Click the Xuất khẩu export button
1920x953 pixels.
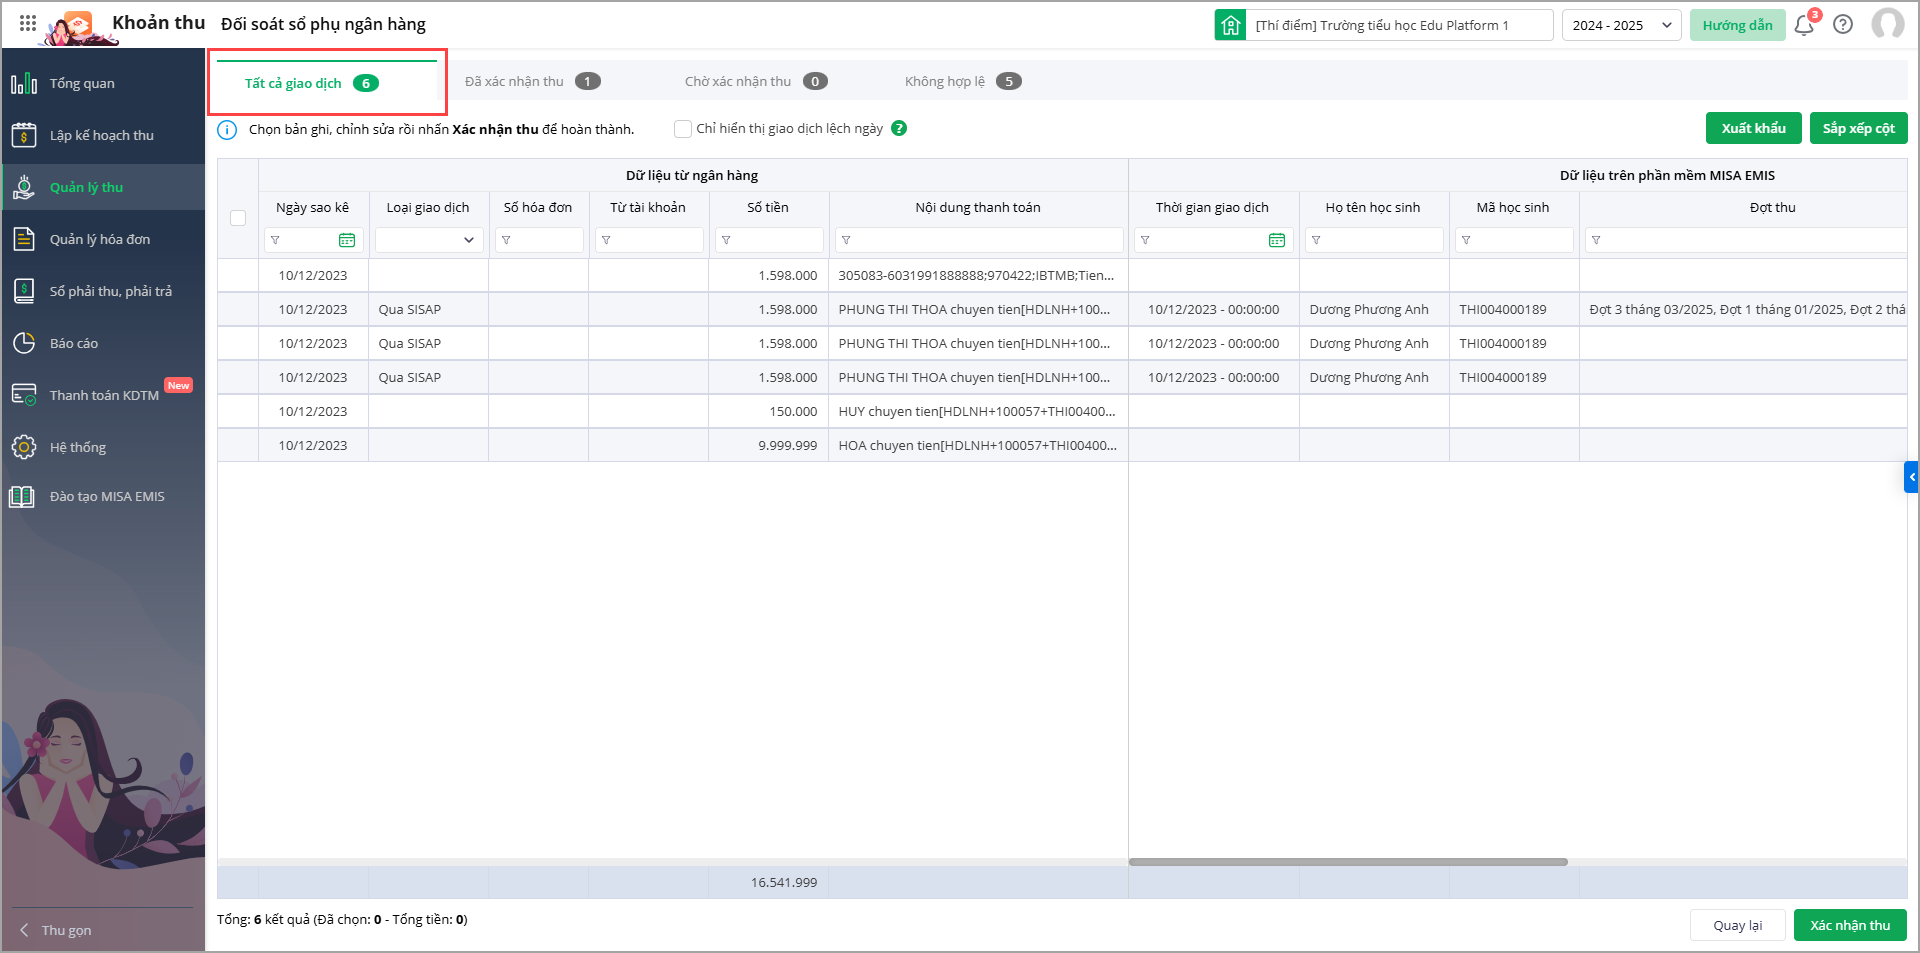click(x=1753, y=128)
